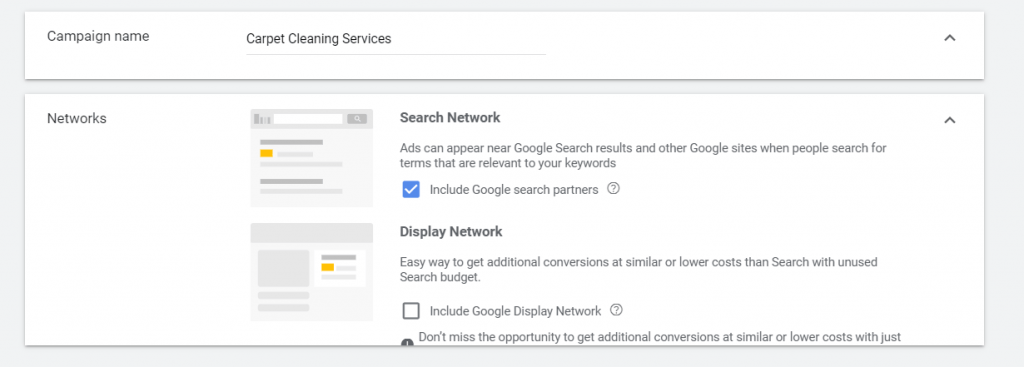Open help icon beside Google Display Network

point(616,310)
